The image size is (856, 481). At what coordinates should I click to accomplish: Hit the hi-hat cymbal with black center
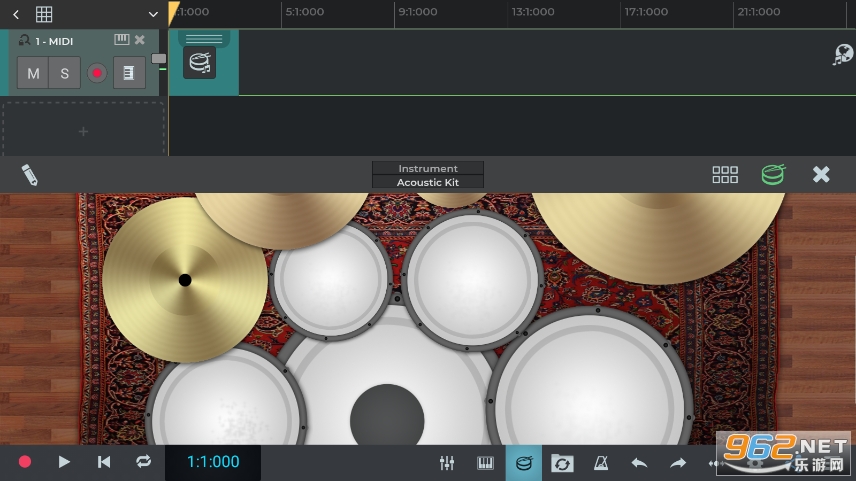pyautogui.click(x=185, y=280)
